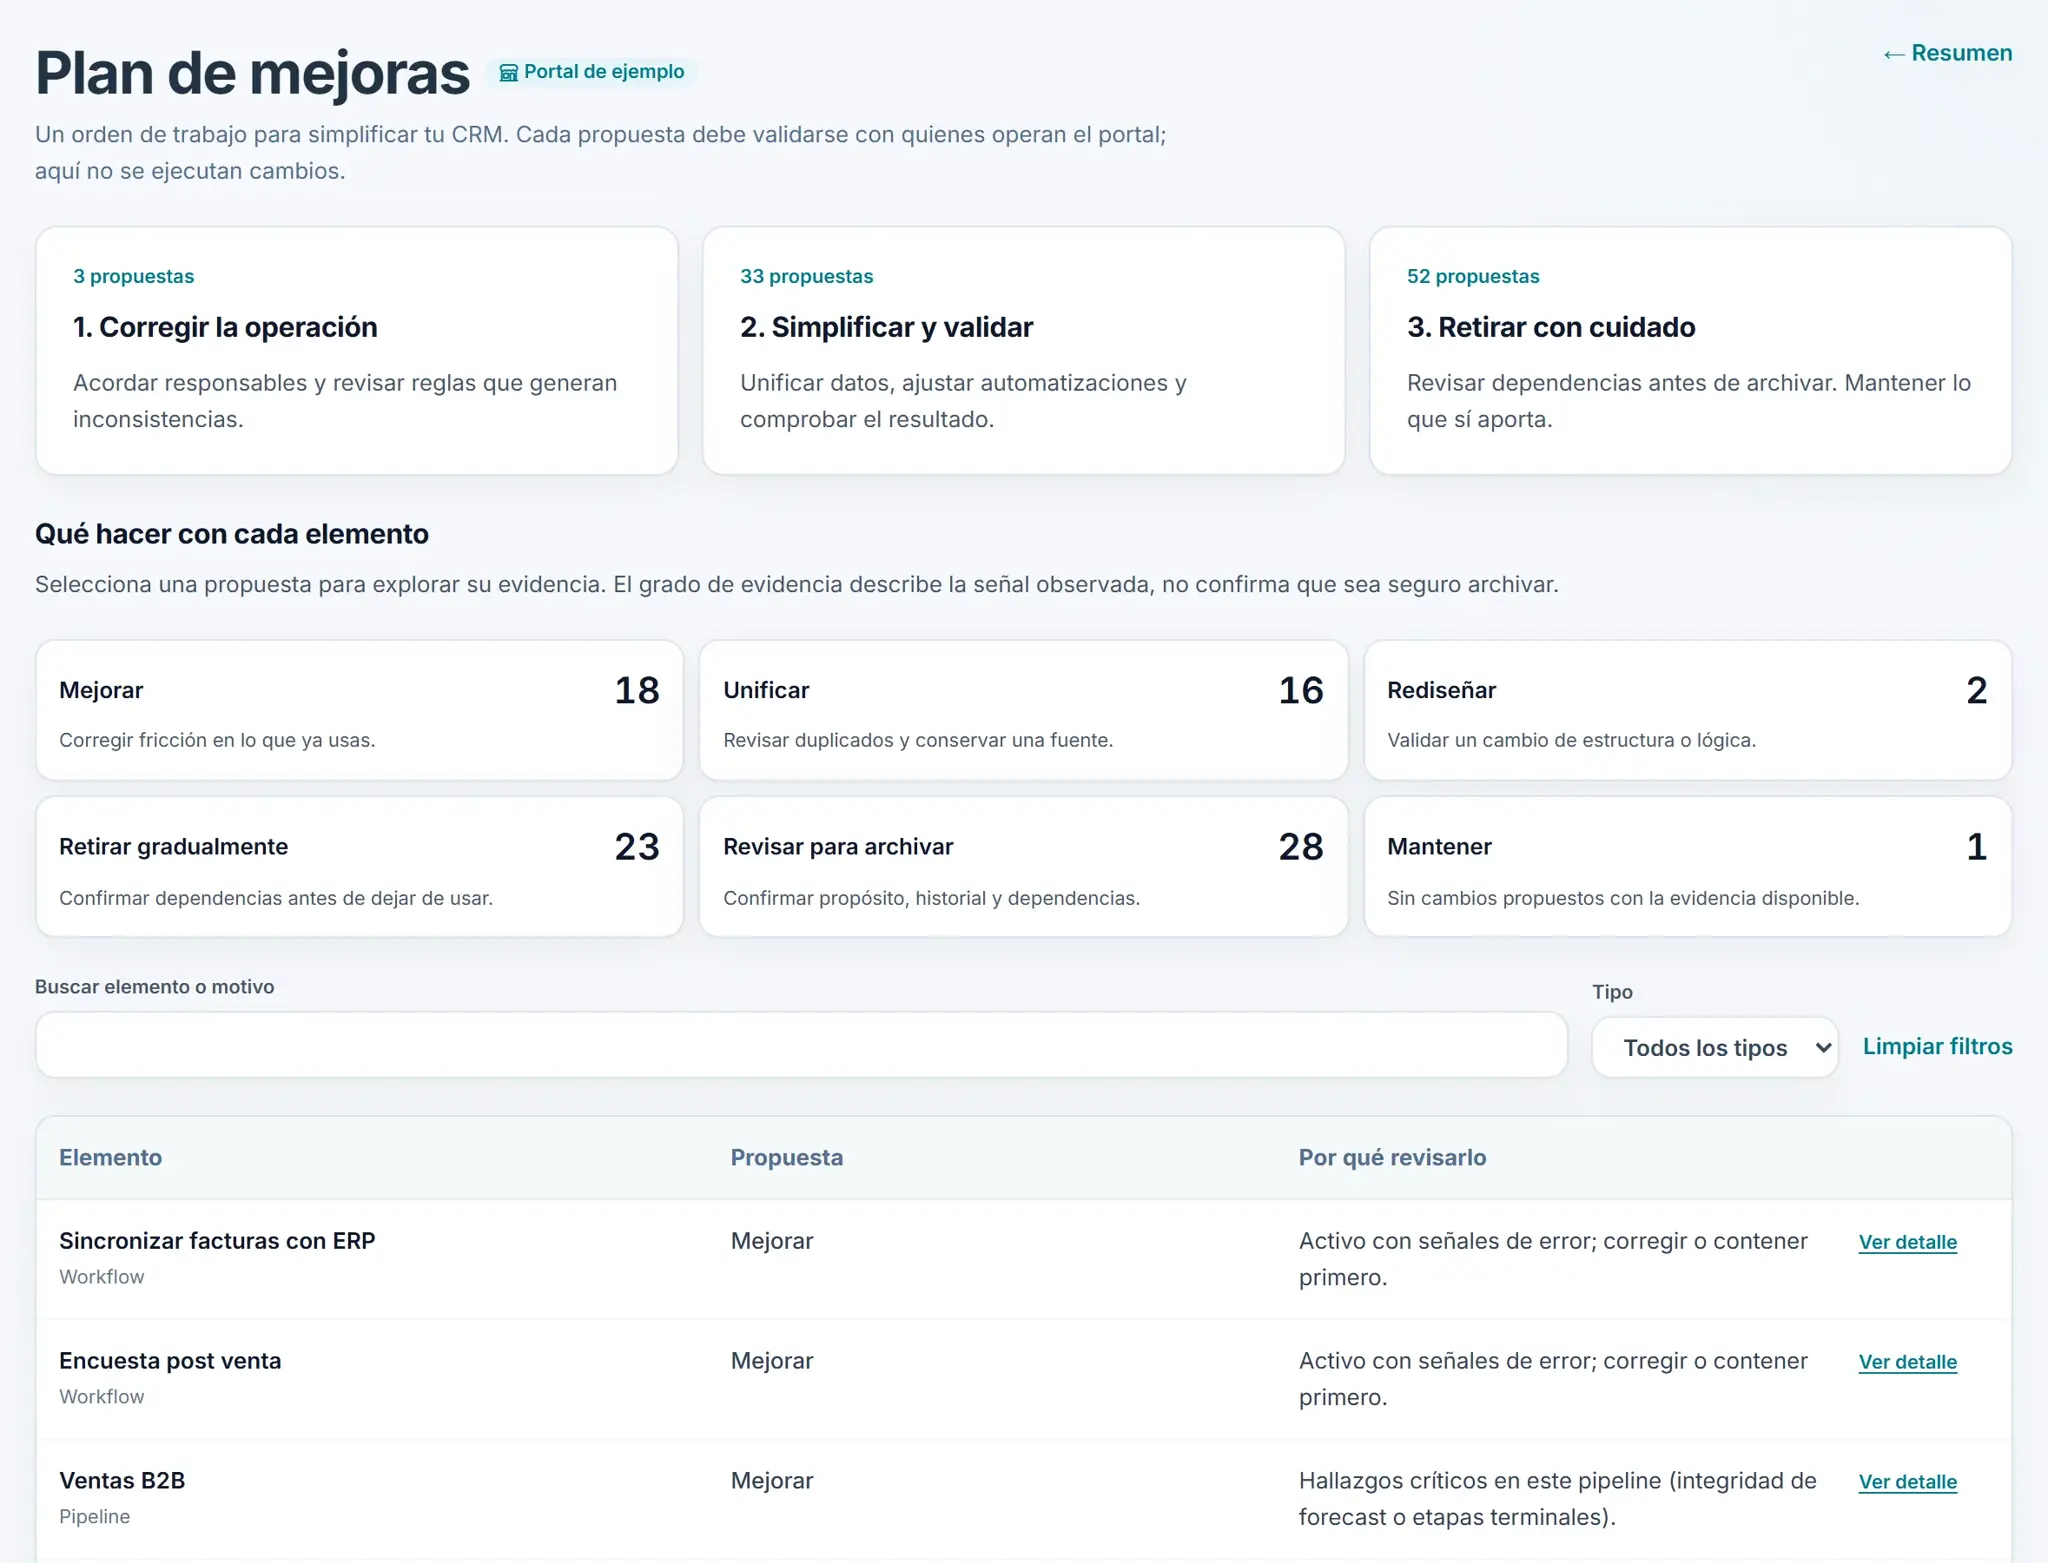Click the 52 propuestas label

coord(1473,276)
